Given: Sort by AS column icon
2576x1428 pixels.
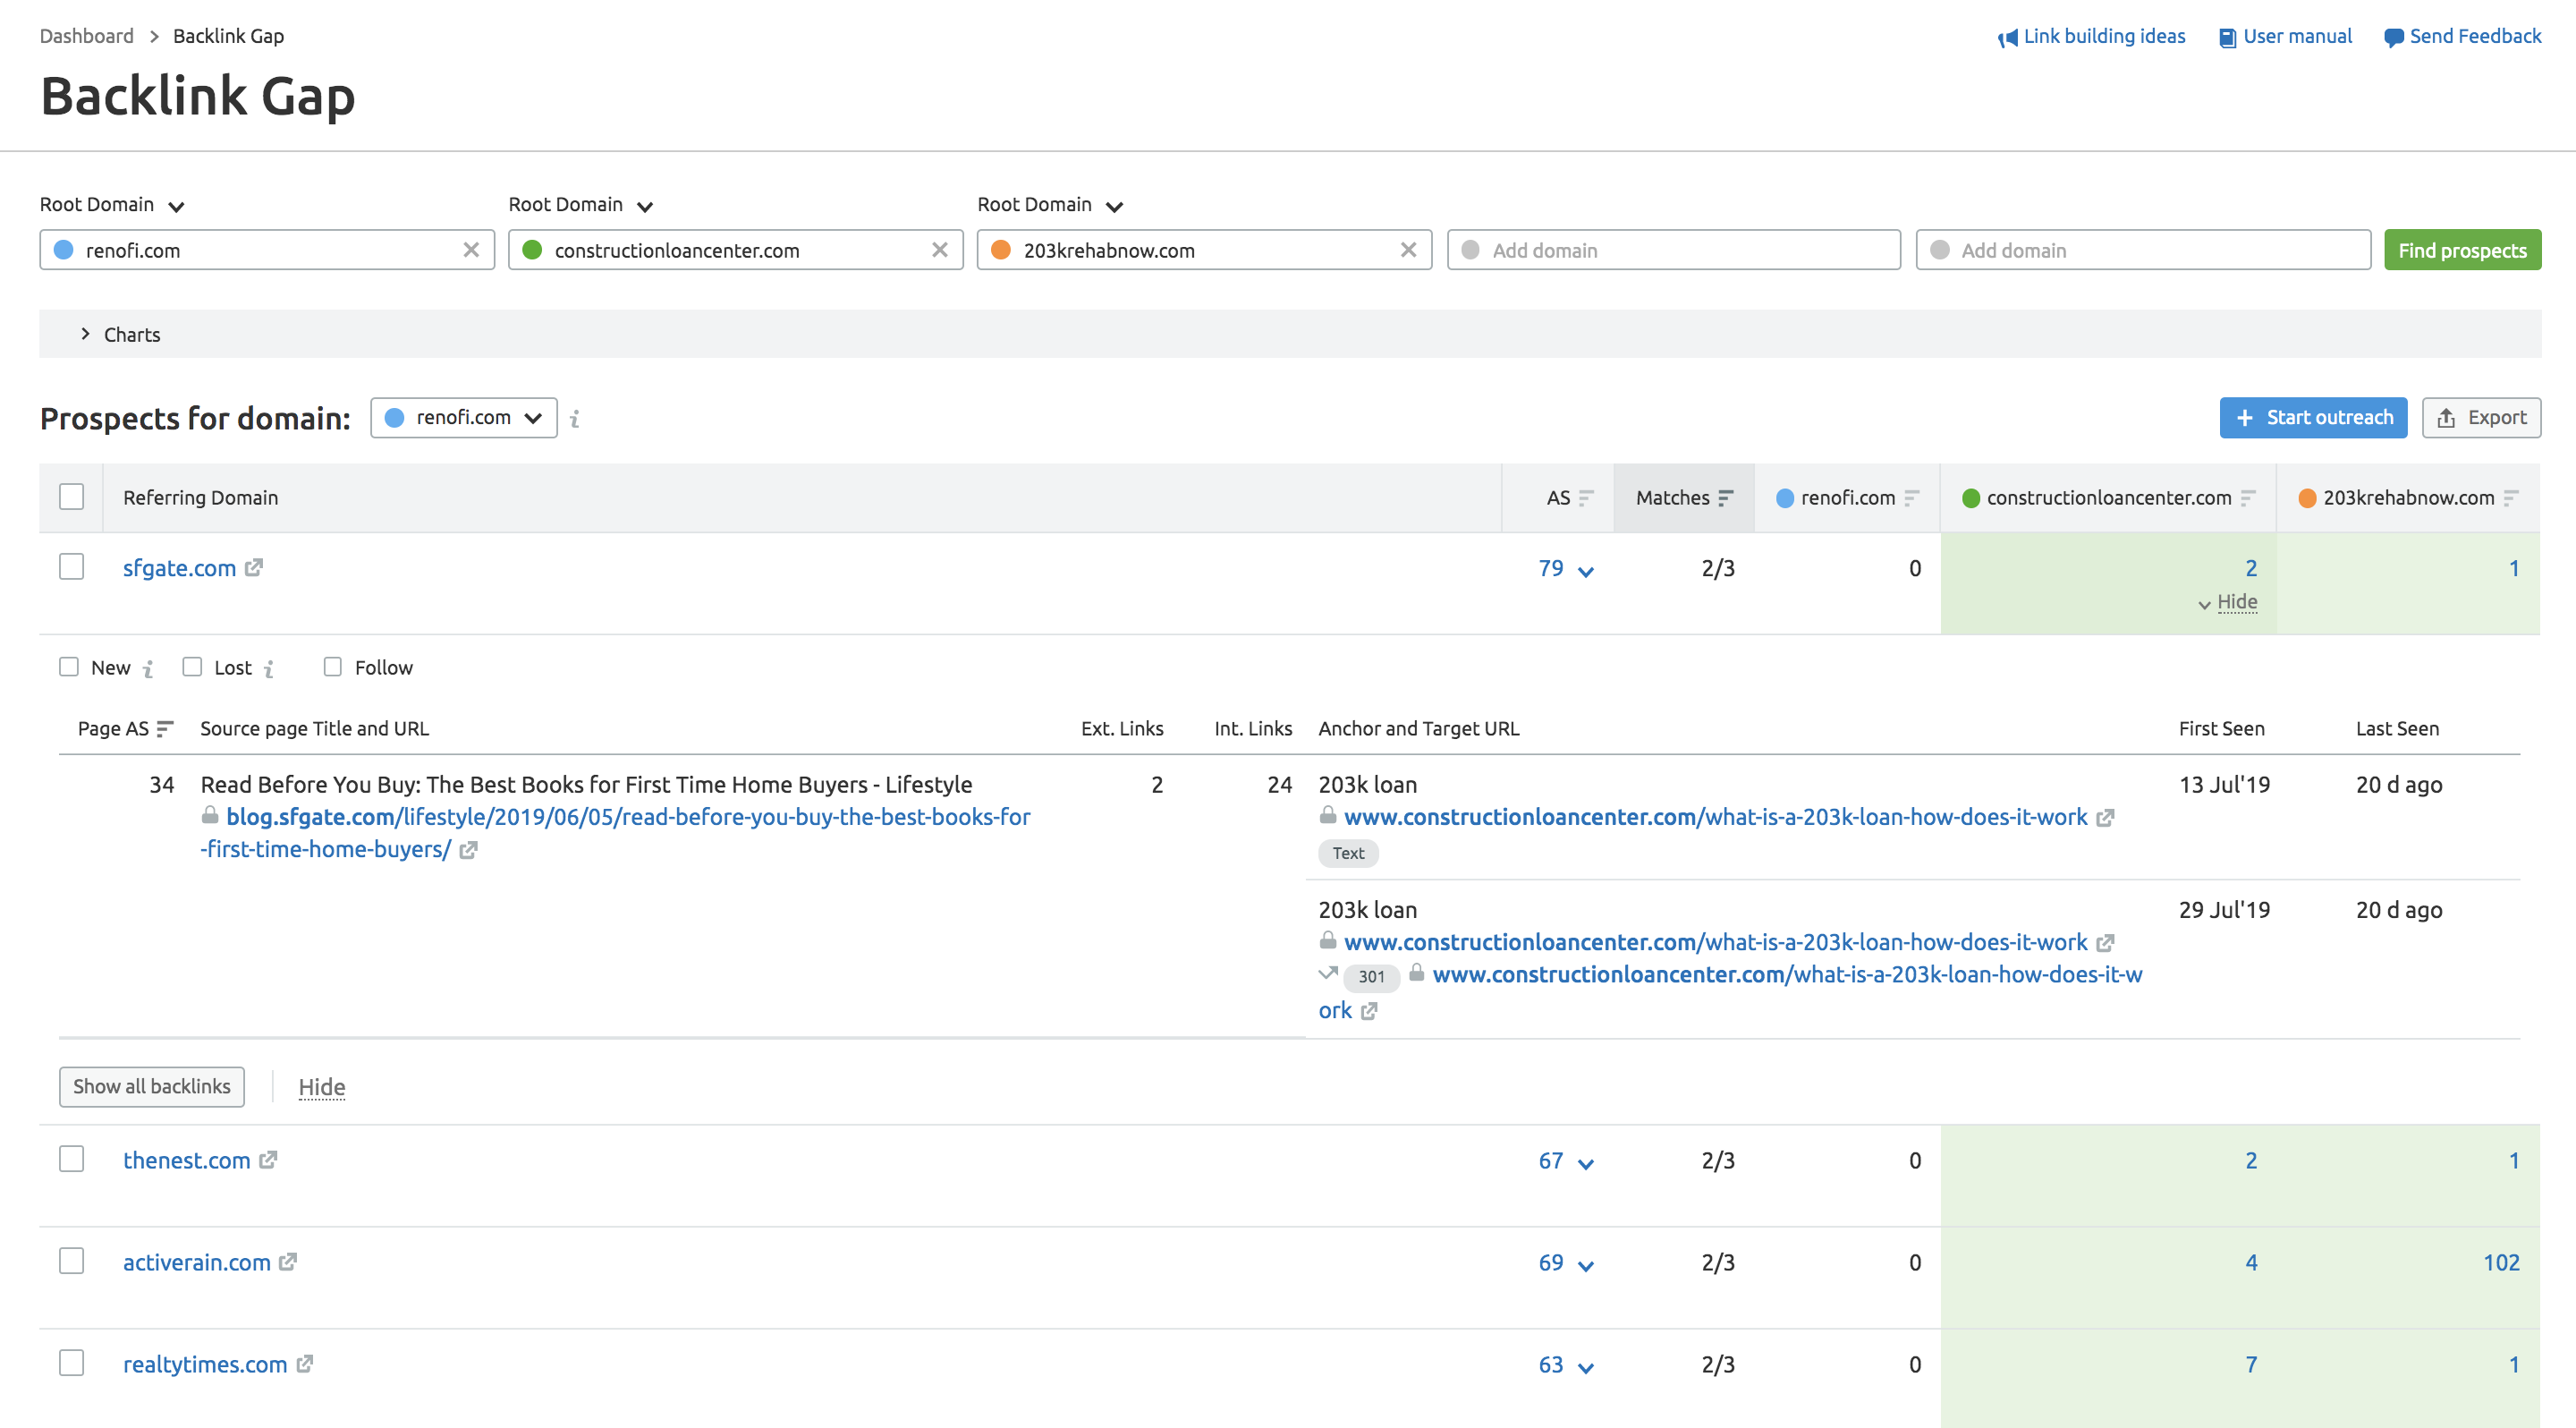Looking at the screenshot, I should [x=1586, y=498].
